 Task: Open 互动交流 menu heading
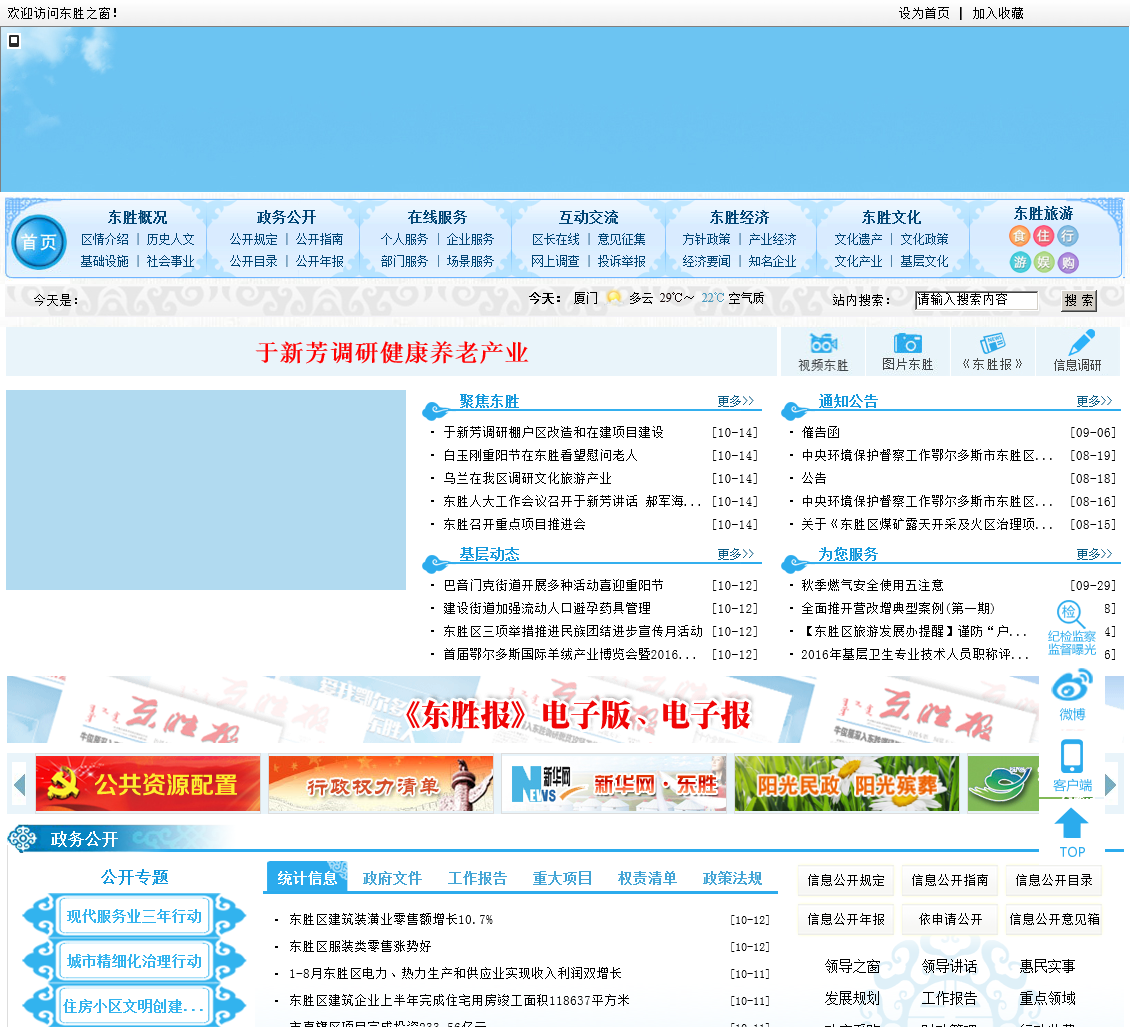(x=589, y=217)
